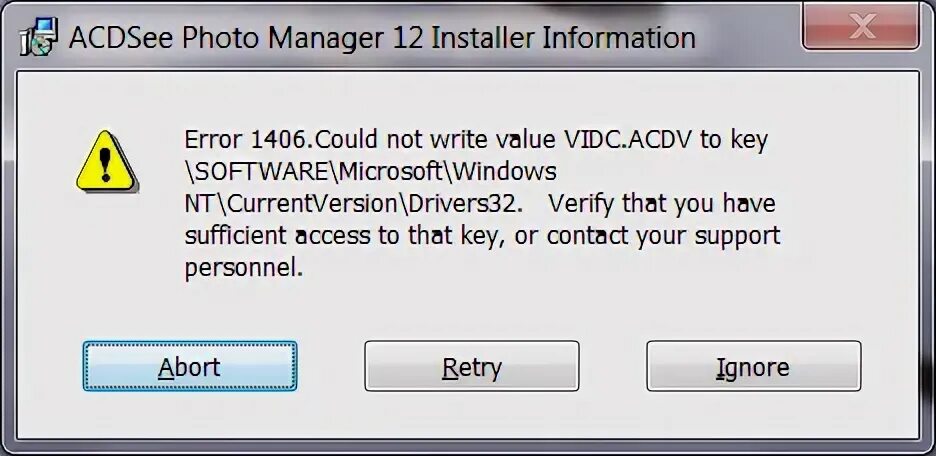This screenshot has height=456, width=936.
Task: Close the installer dialog with the X button
Action: pyautogui.click(x=860, y=26)
